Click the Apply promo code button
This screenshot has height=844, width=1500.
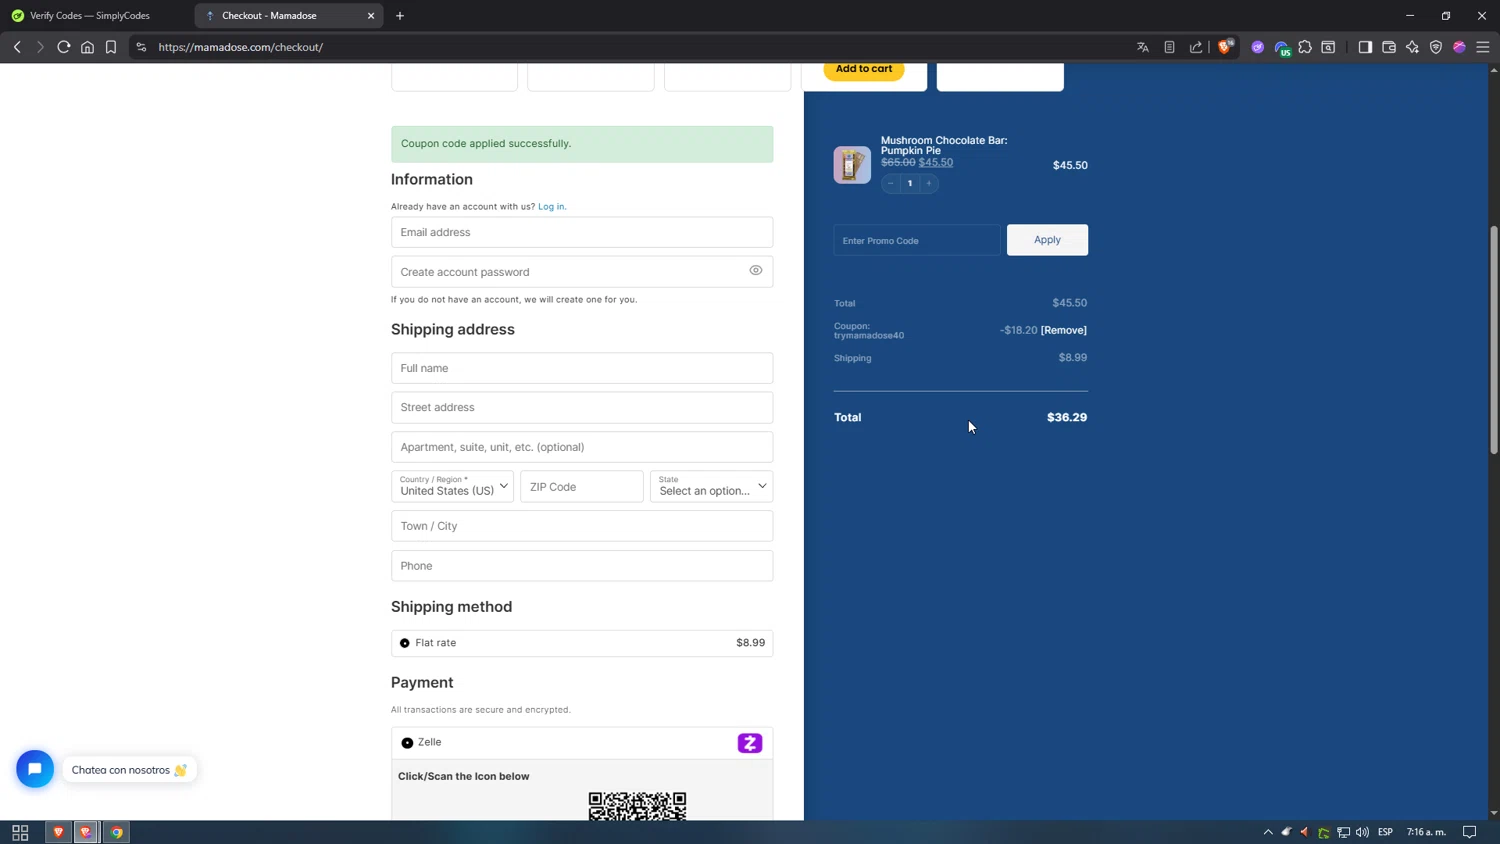pyautogui.click(x=1047, y=240)
